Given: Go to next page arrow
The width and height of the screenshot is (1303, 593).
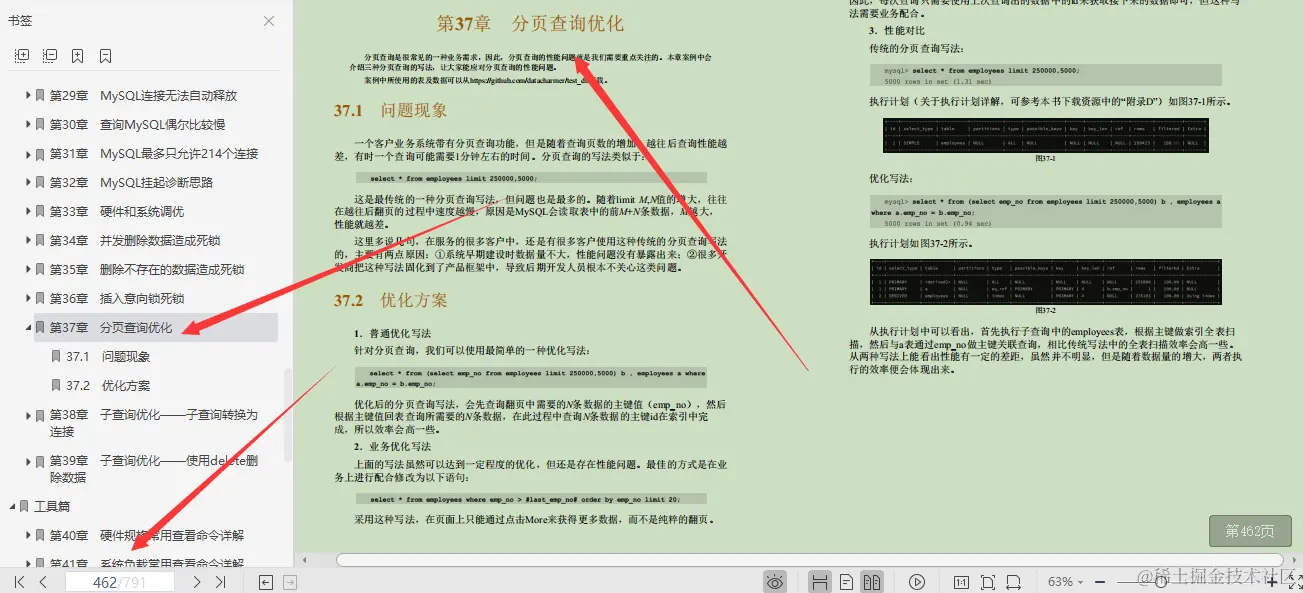Looking at the screenshot, I should 197,581.
